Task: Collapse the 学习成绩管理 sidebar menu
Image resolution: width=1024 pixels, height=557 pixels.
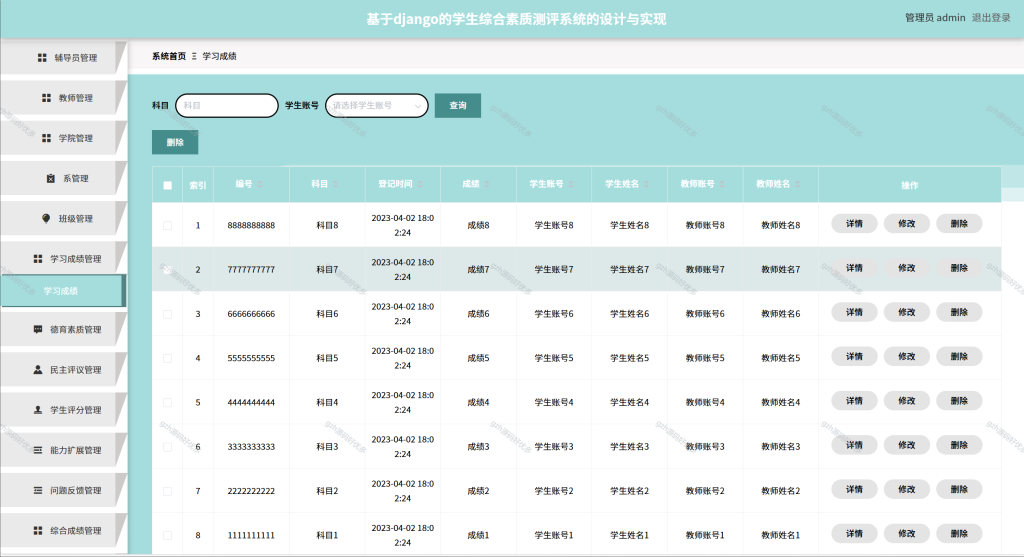Action: 63,259
